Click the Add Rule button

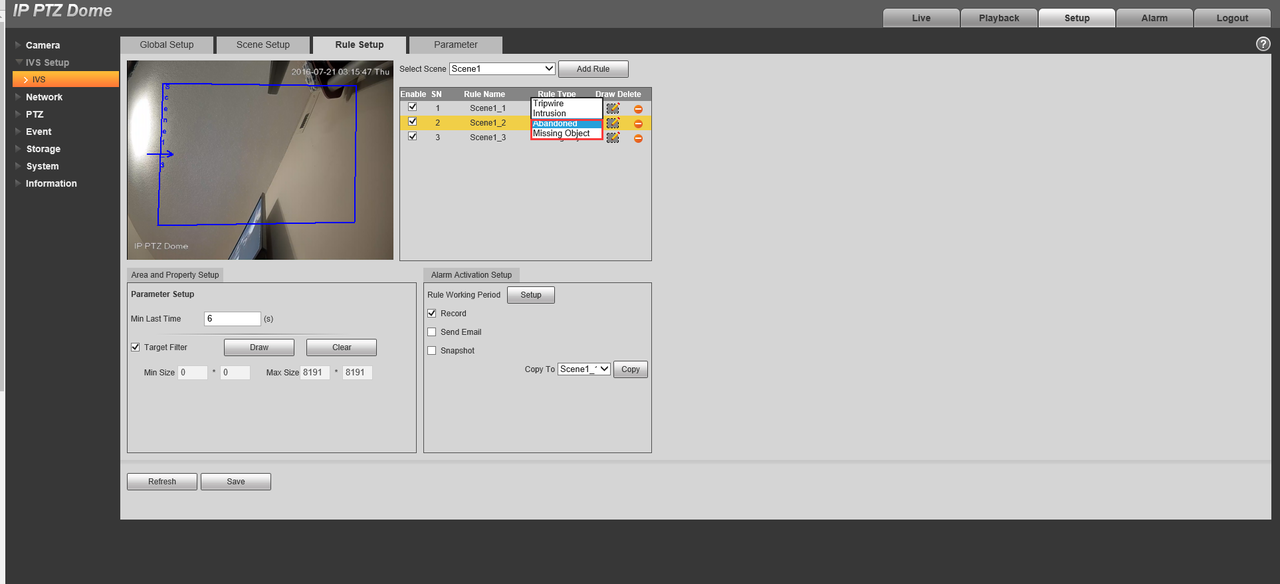(593, 69)
